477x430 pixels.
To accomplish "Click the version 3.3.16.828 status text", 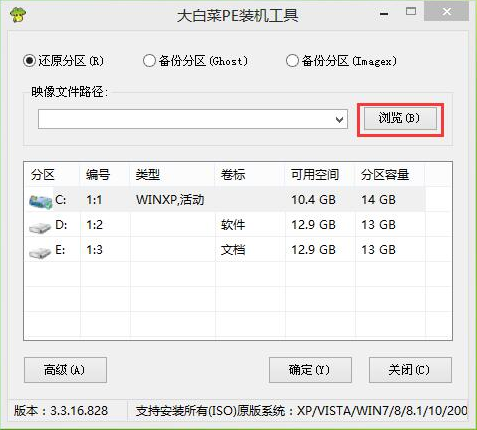I will point(61,411).
